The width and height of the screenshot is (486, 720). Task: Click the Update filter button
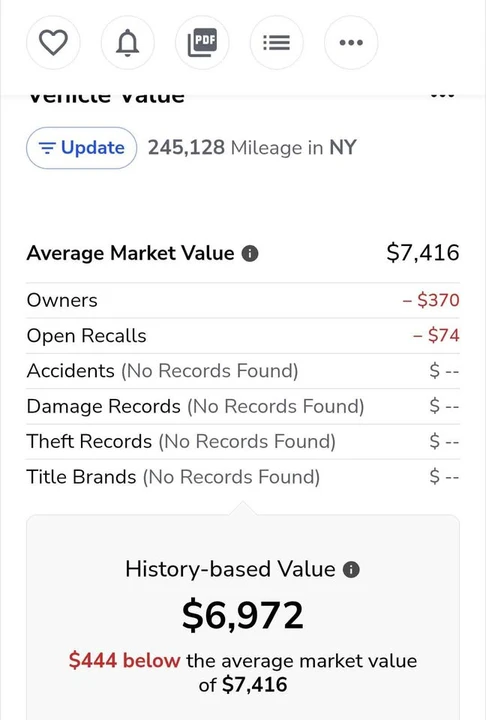point(81,148)
